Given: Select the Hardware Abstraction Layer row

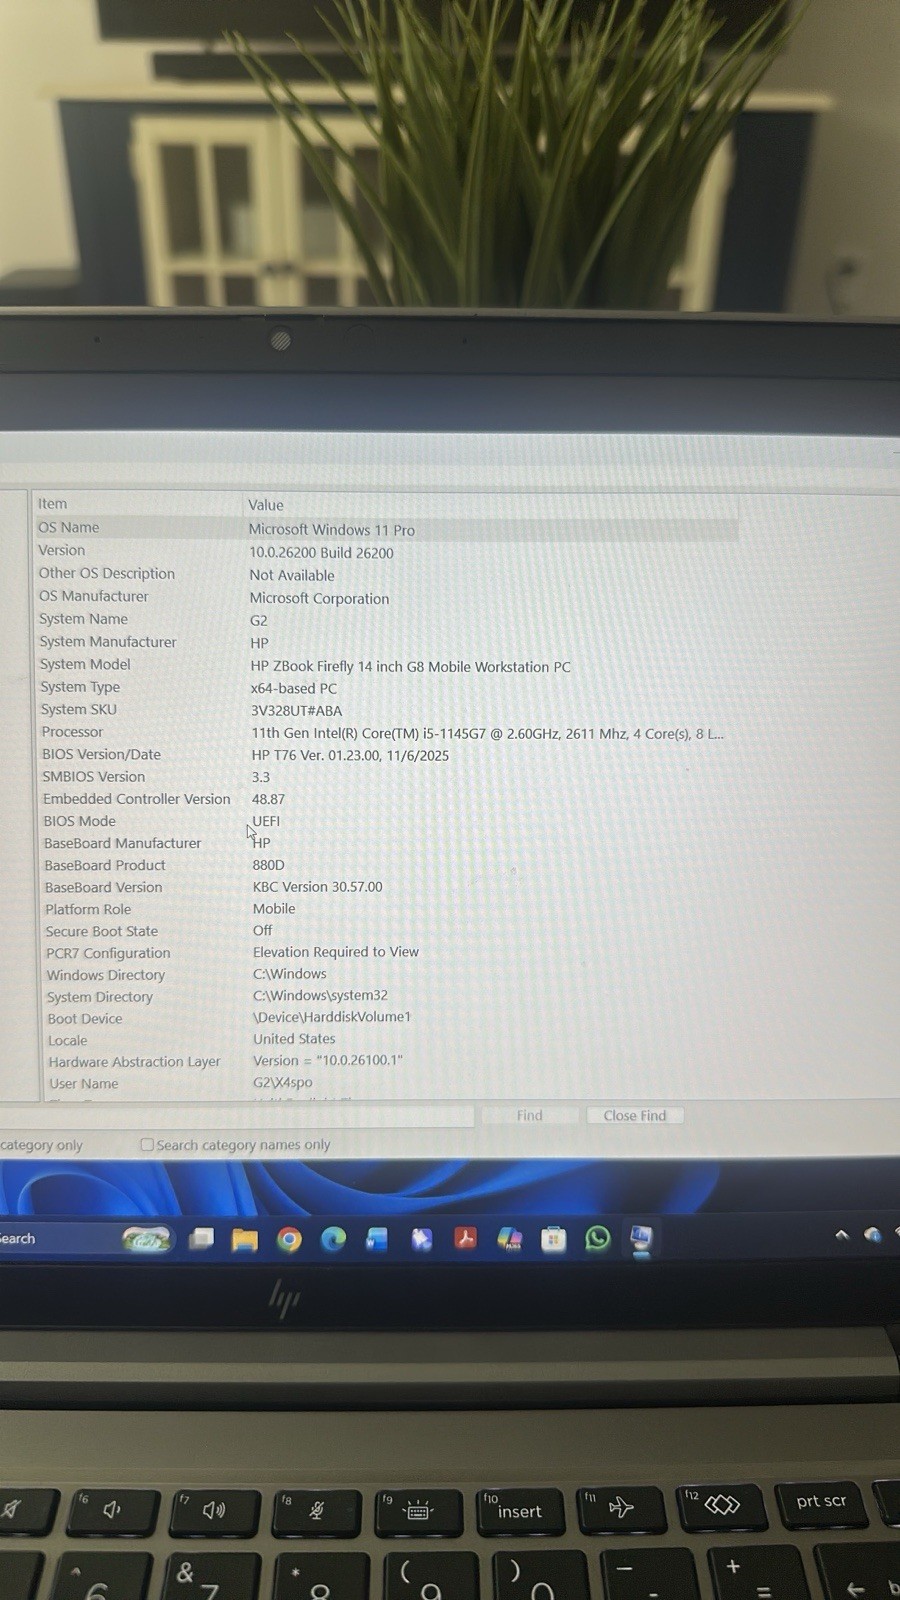Looking at the screenshot, I should pos(386,1061).
